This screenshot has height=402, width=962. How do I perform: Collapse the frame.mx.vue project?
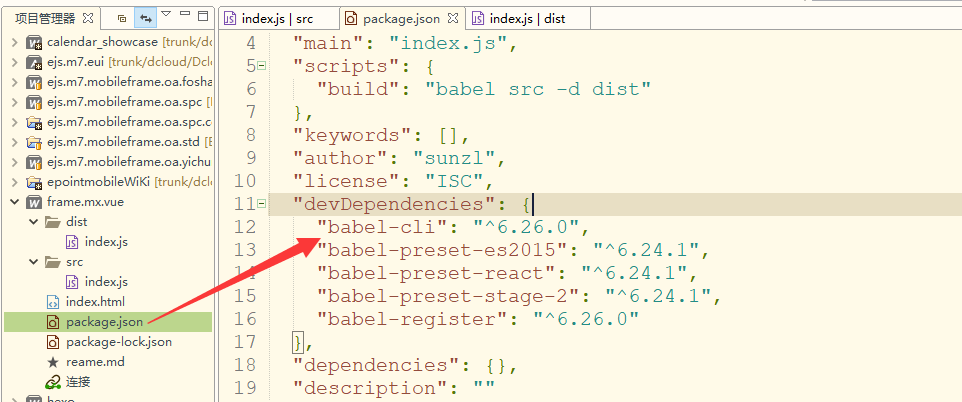tap(15, 202)
